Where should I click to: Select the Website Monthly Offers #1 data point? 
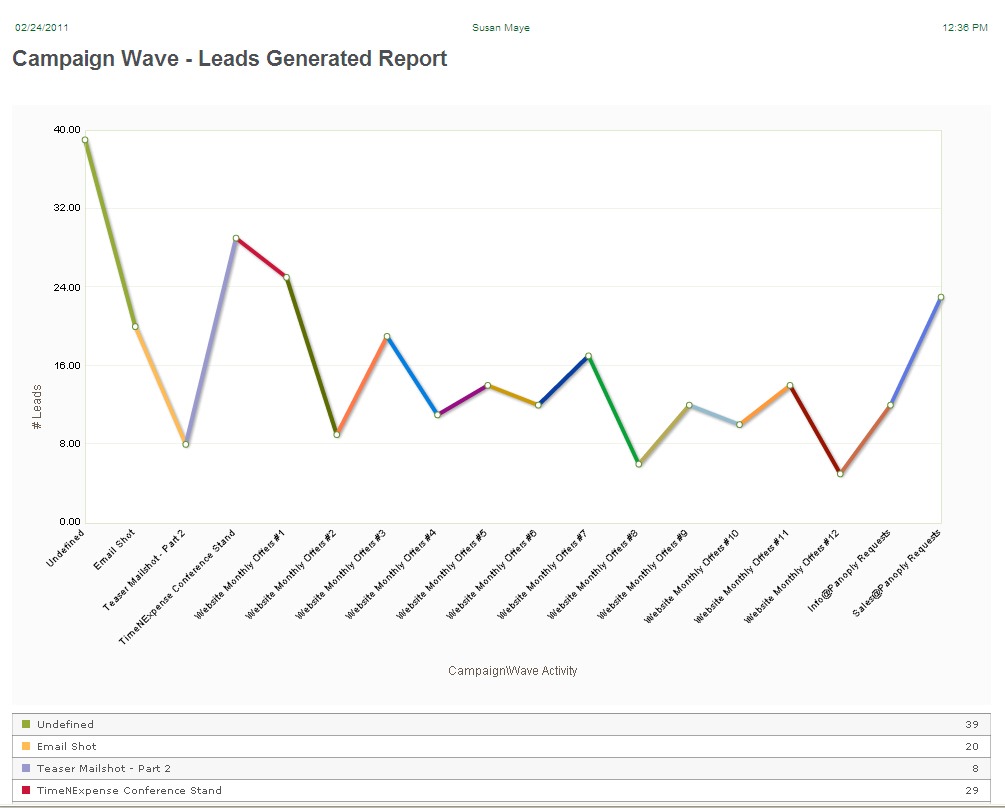[286, 277]
